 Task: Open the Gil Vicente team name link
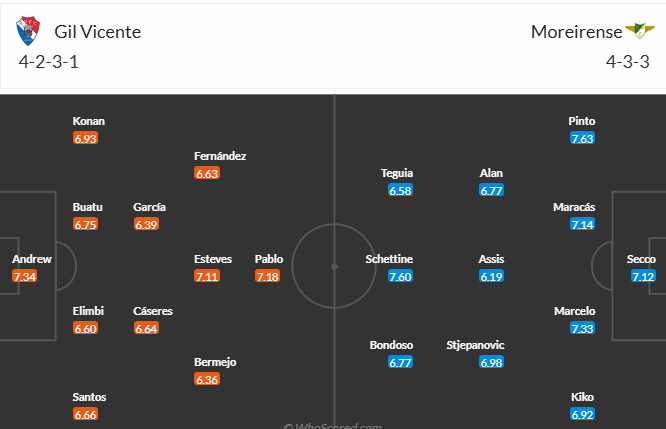[x=98, y=32]
